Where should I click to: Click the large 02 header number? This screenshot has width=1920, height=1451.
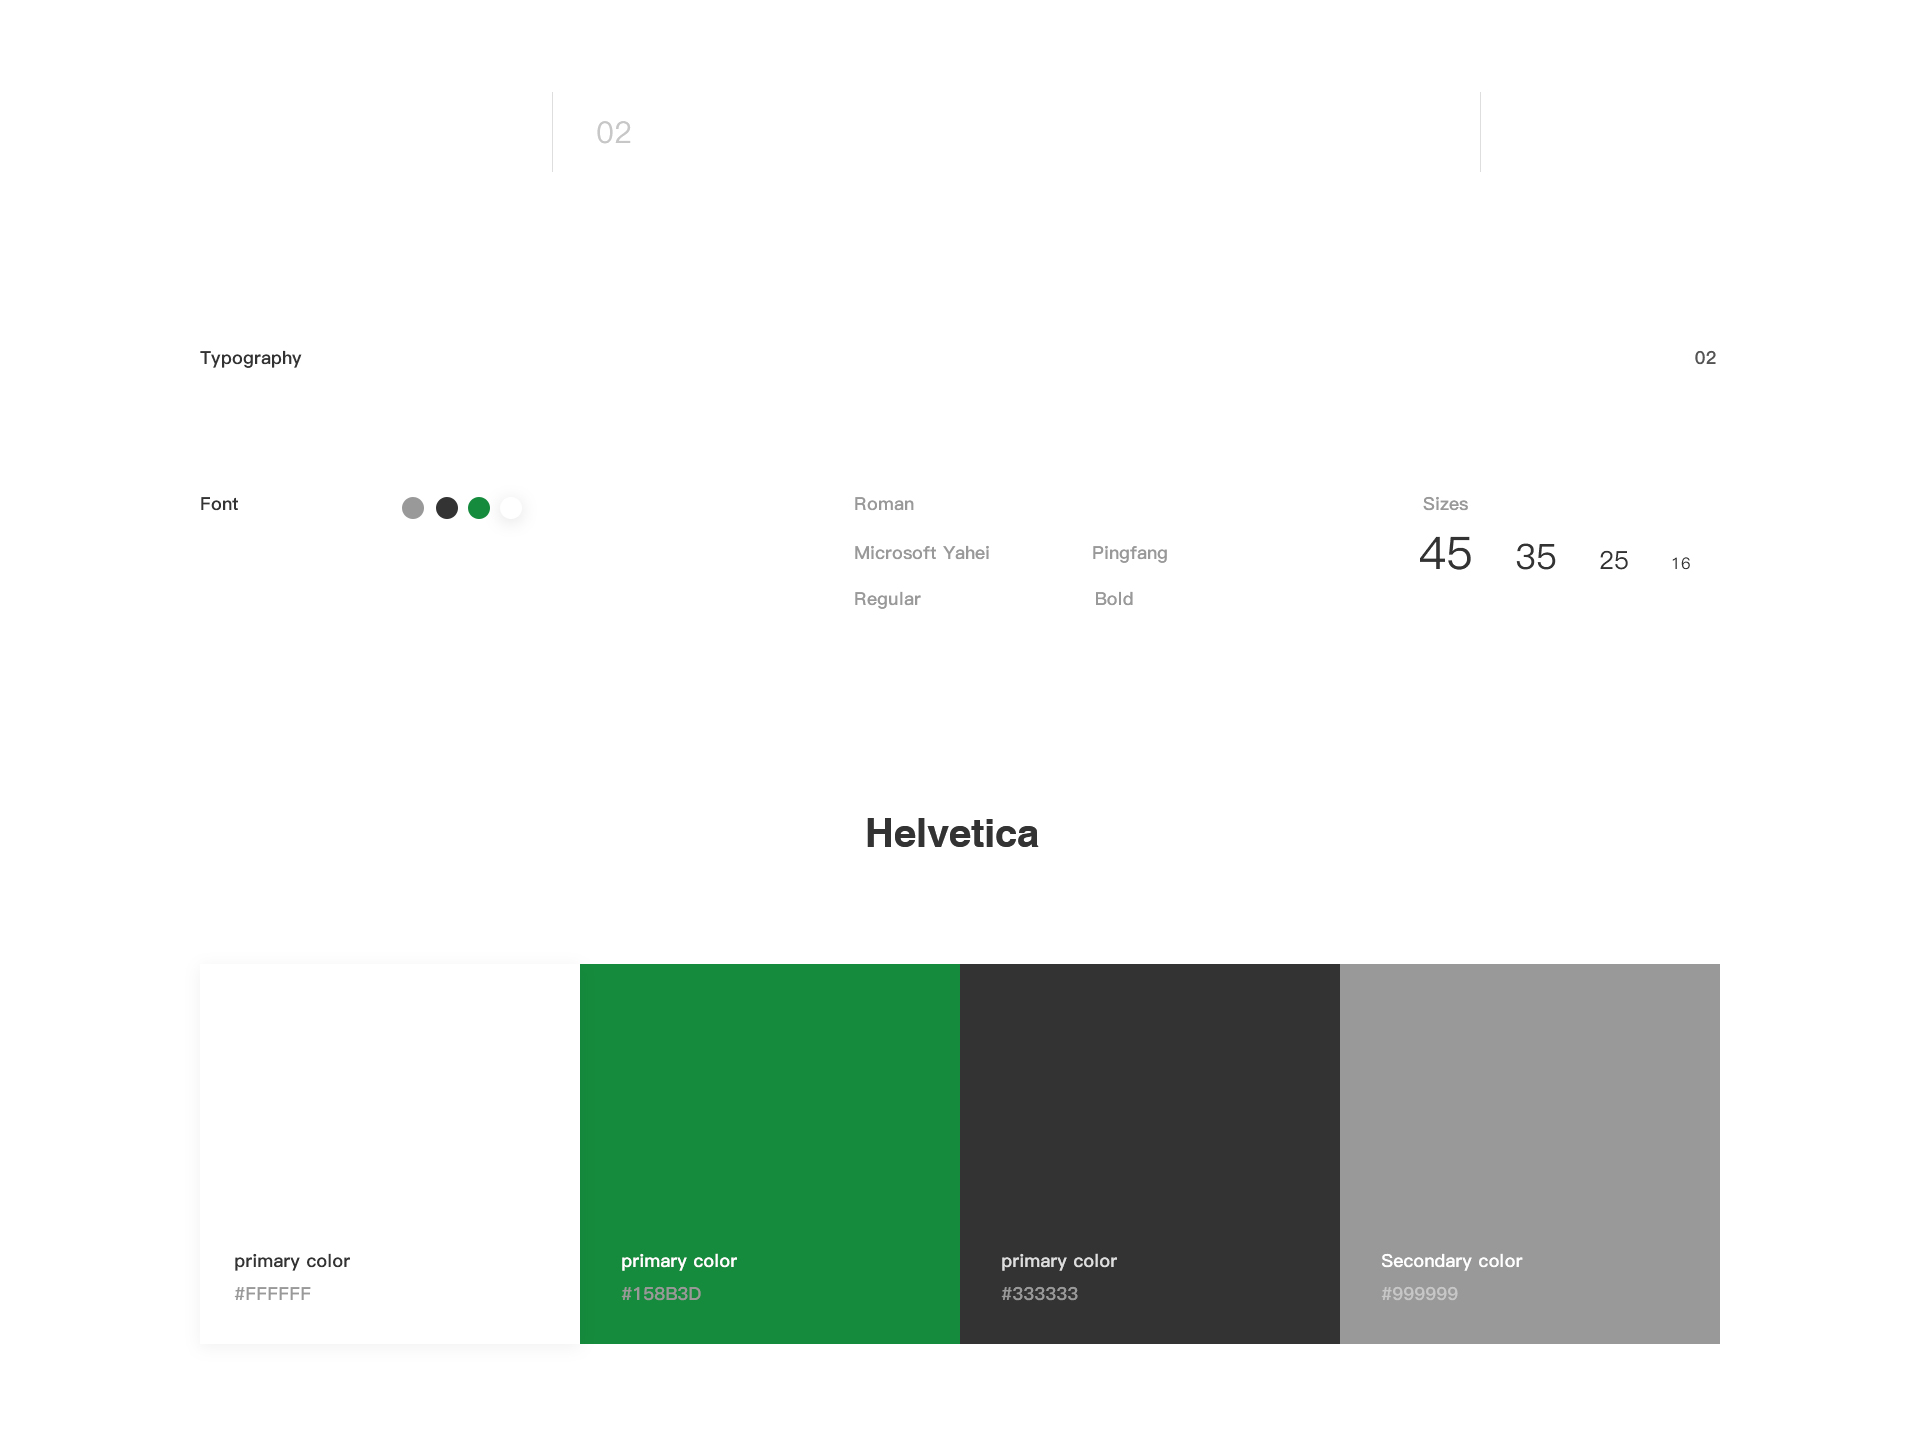613,132
